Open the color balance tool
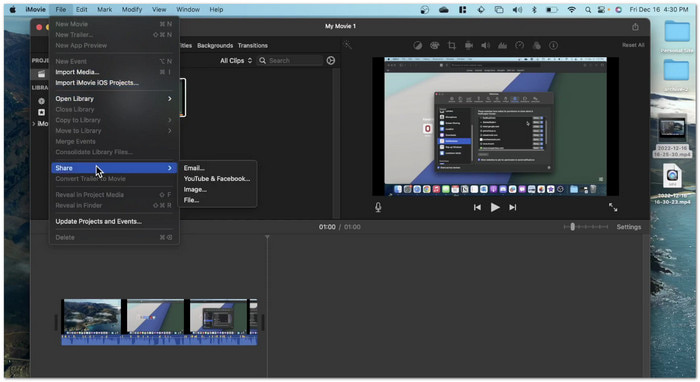This screenshot has height=382, width=700. tap(417, 46)
